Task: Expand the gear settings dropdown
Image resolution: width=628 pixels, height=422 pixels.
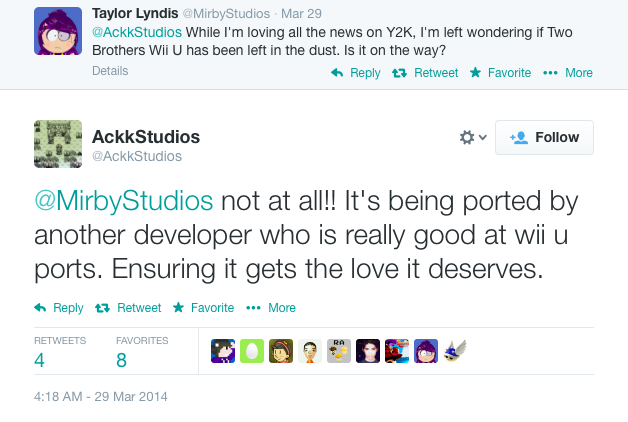Action: click(x=473, y=137)
